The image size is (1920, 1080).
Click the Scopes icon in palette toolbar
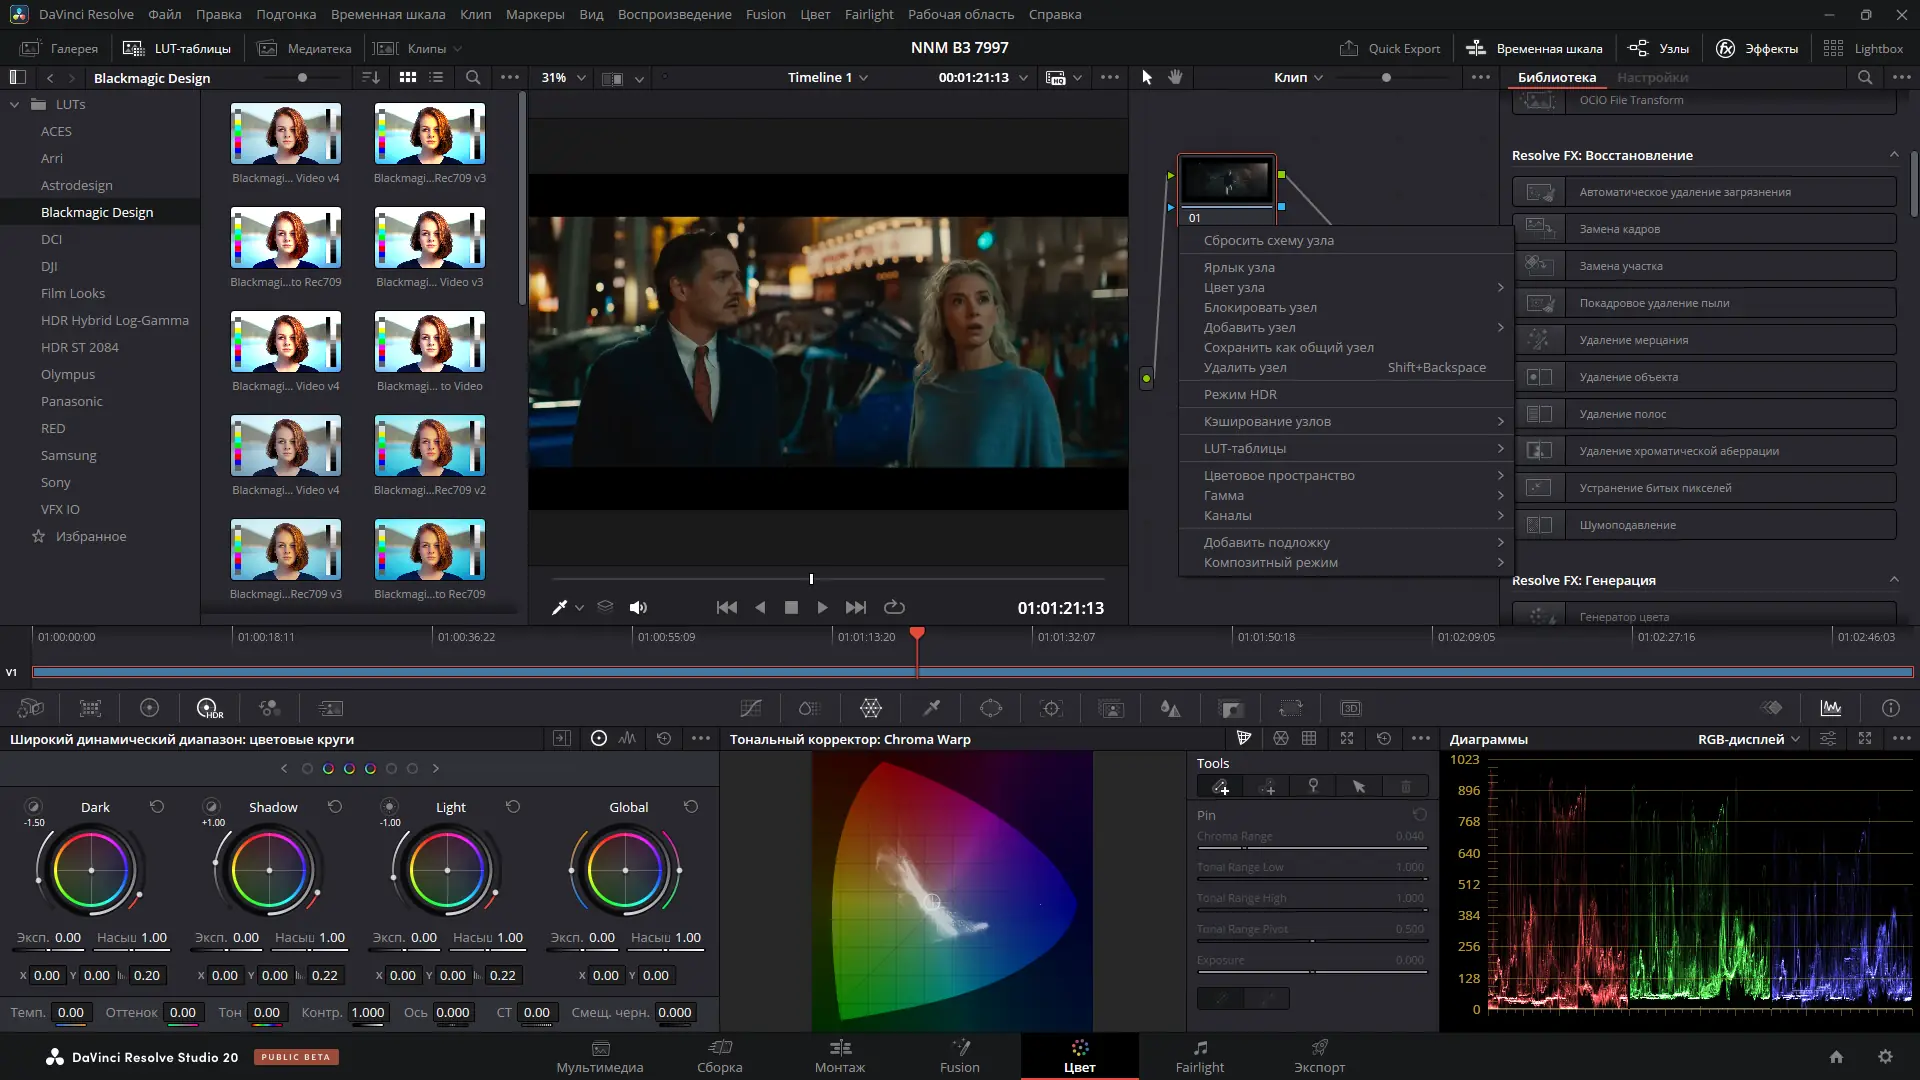(1831, 708)
